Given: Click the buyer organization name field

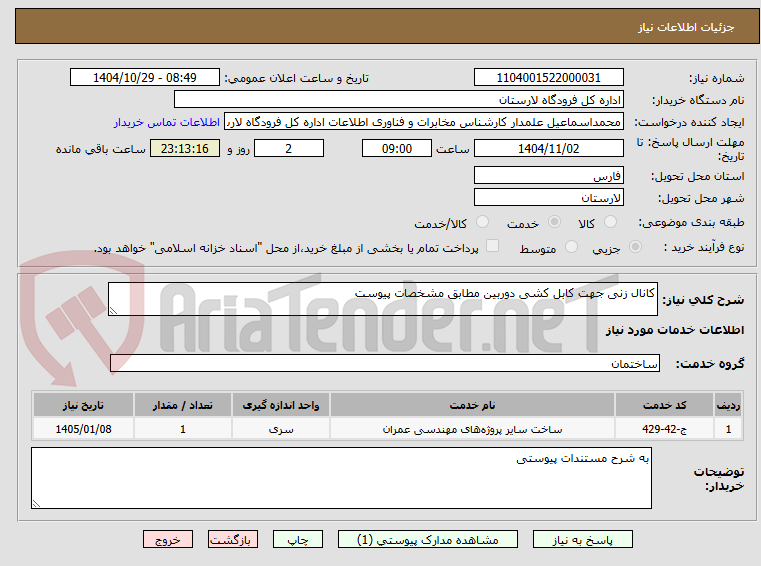Looking at the screenshot, I should (398, 100).
